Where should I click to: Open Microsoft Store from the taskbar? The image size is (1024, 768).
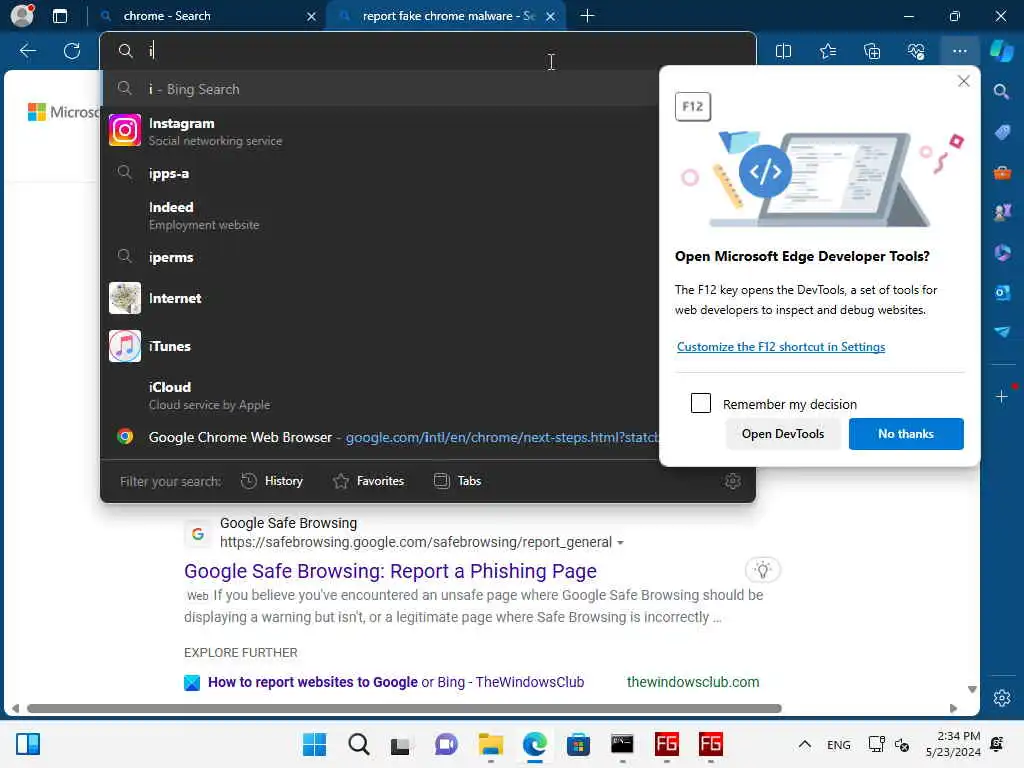pos(578,744)
